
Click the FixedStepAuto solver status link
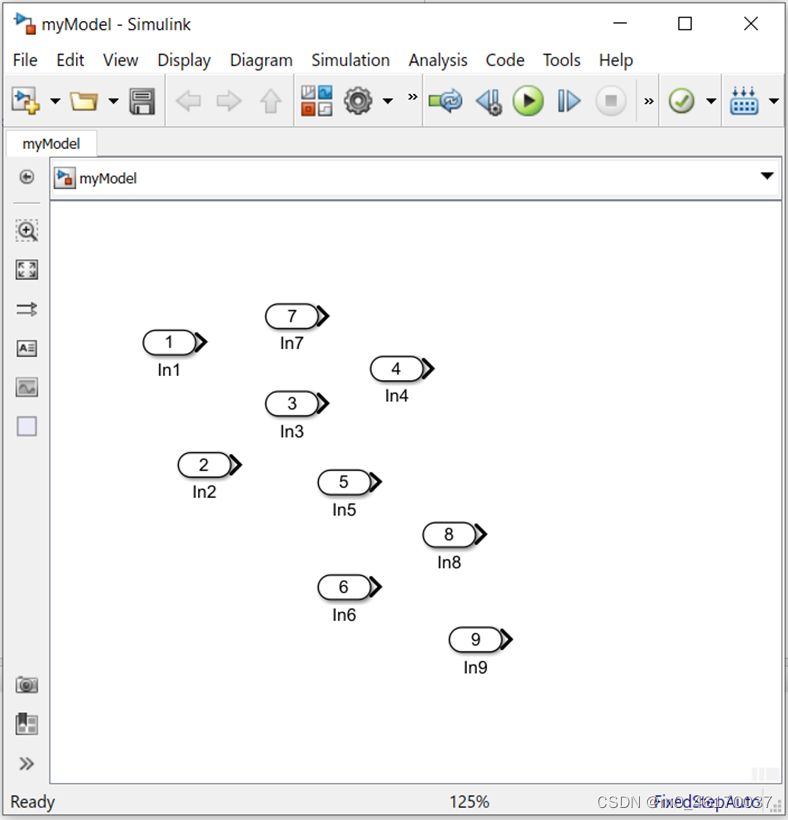tap(707, 801)
